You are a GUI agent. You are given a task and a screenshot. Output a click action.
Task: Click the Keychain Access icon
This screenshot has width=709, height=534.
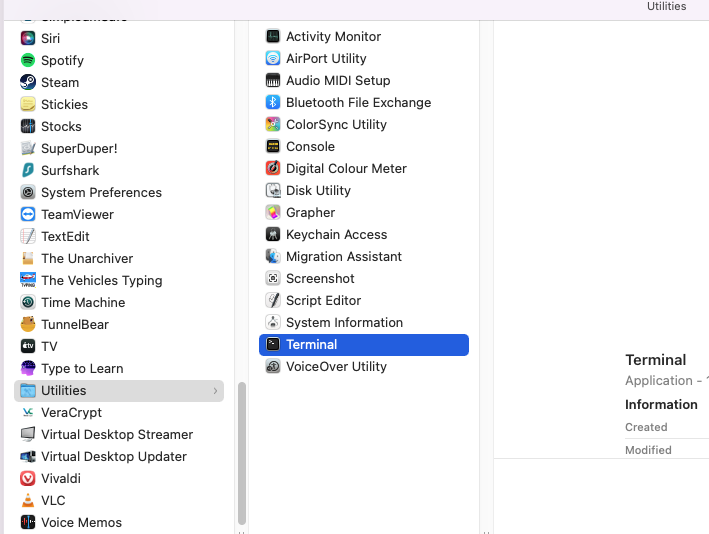click(273, 234)
